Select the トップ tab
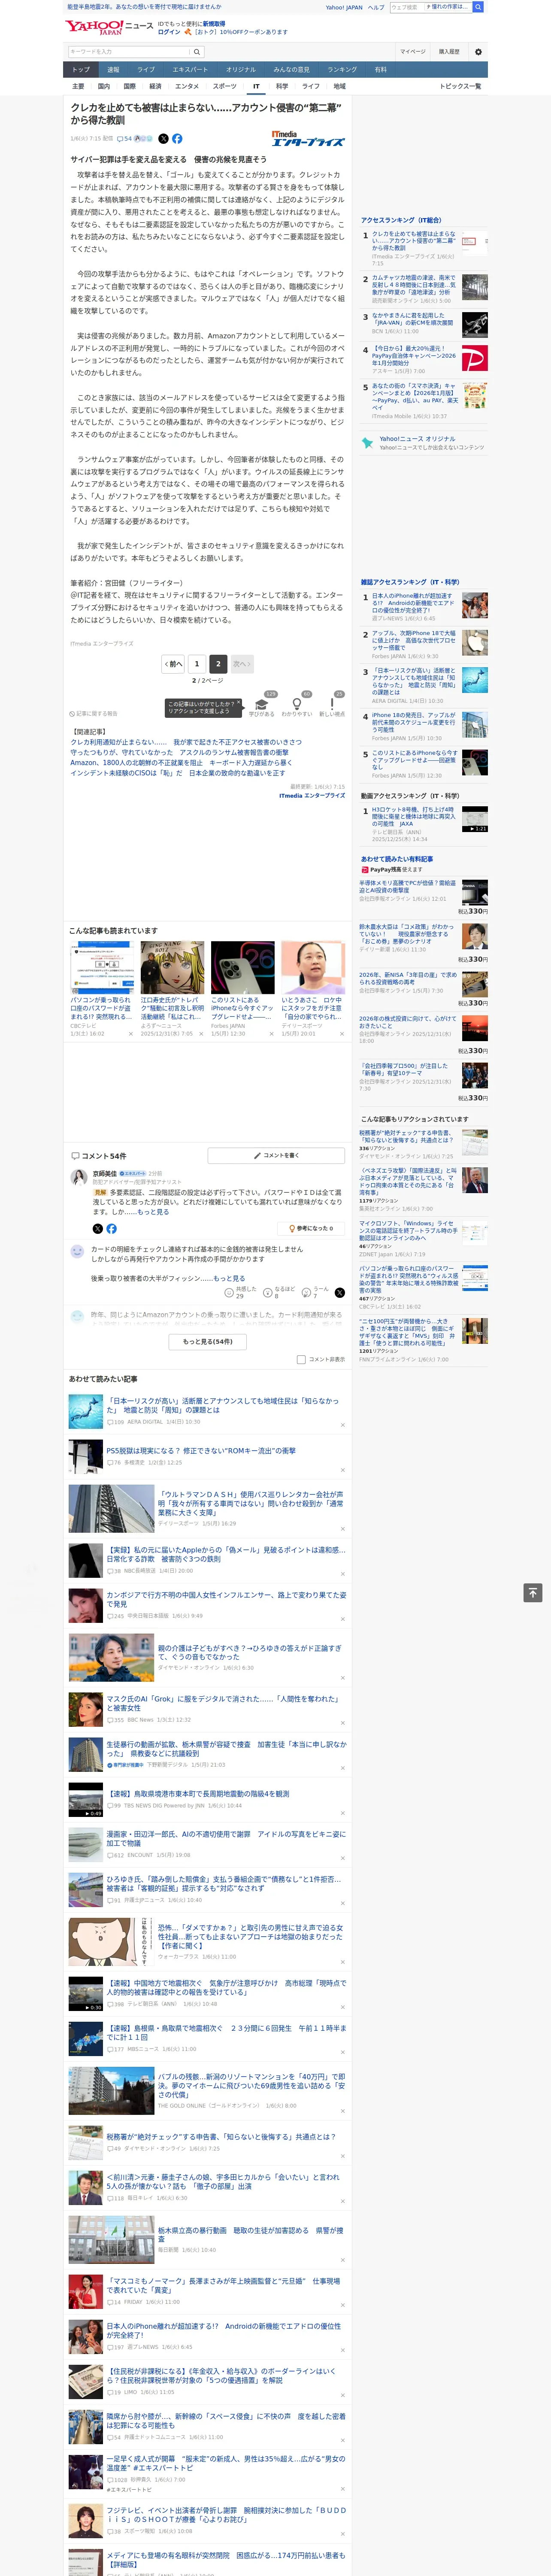Image resolution: width=551 pixels, height=2576 pixels. [x=81, y=70]
